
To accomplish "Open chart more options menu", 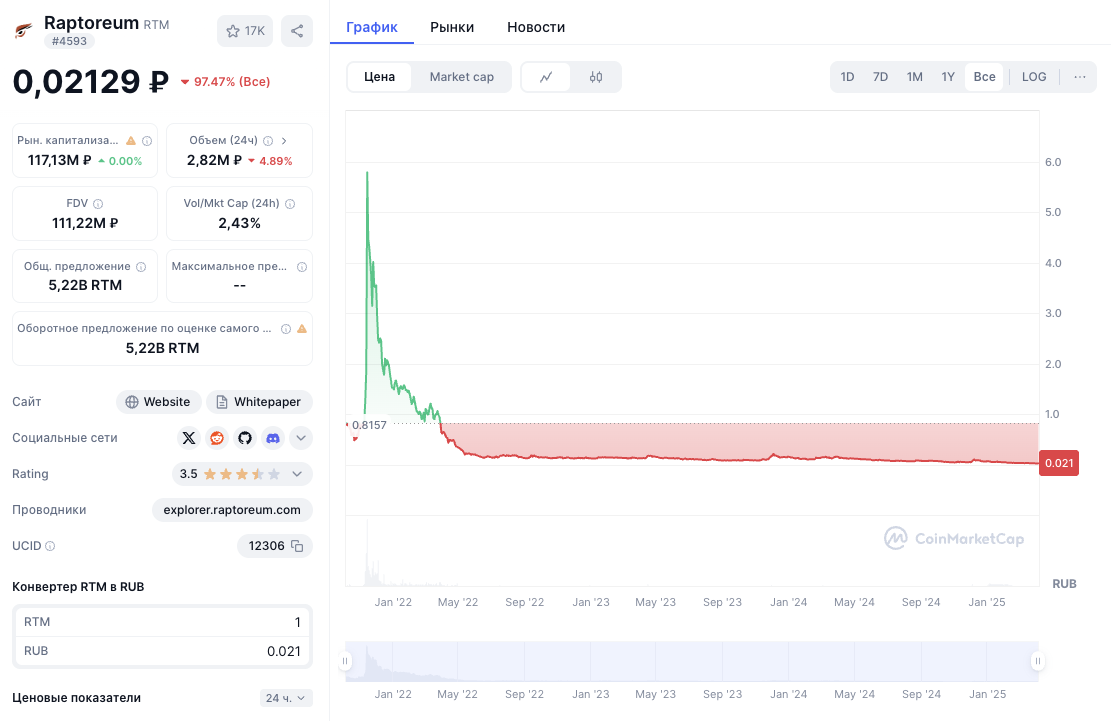I will (x=1079, y=77).
